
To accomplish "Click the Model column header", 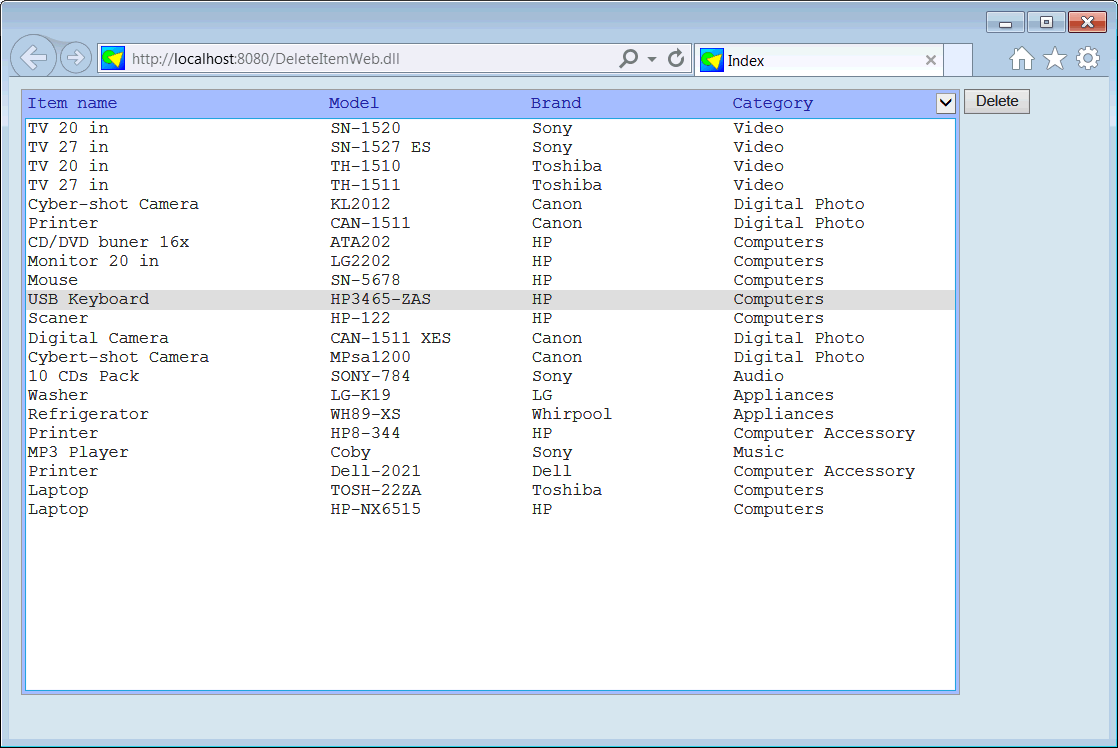I will (354, 103).
